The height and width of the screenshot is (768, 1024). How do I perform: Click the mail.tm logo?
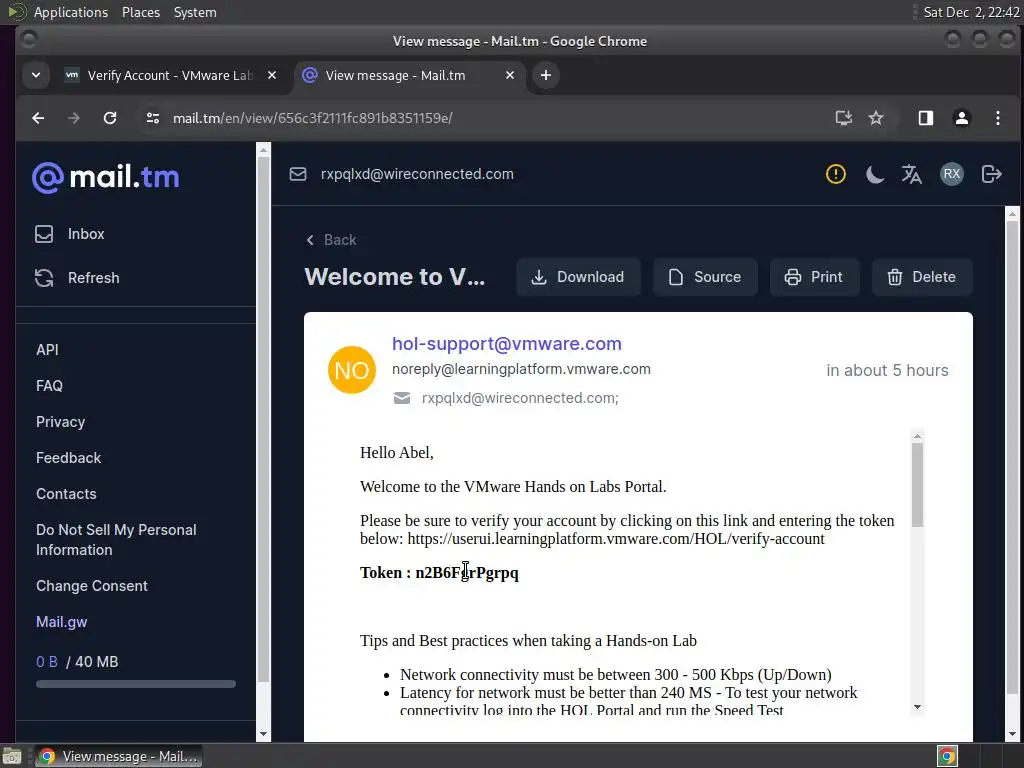click(106, 177)
